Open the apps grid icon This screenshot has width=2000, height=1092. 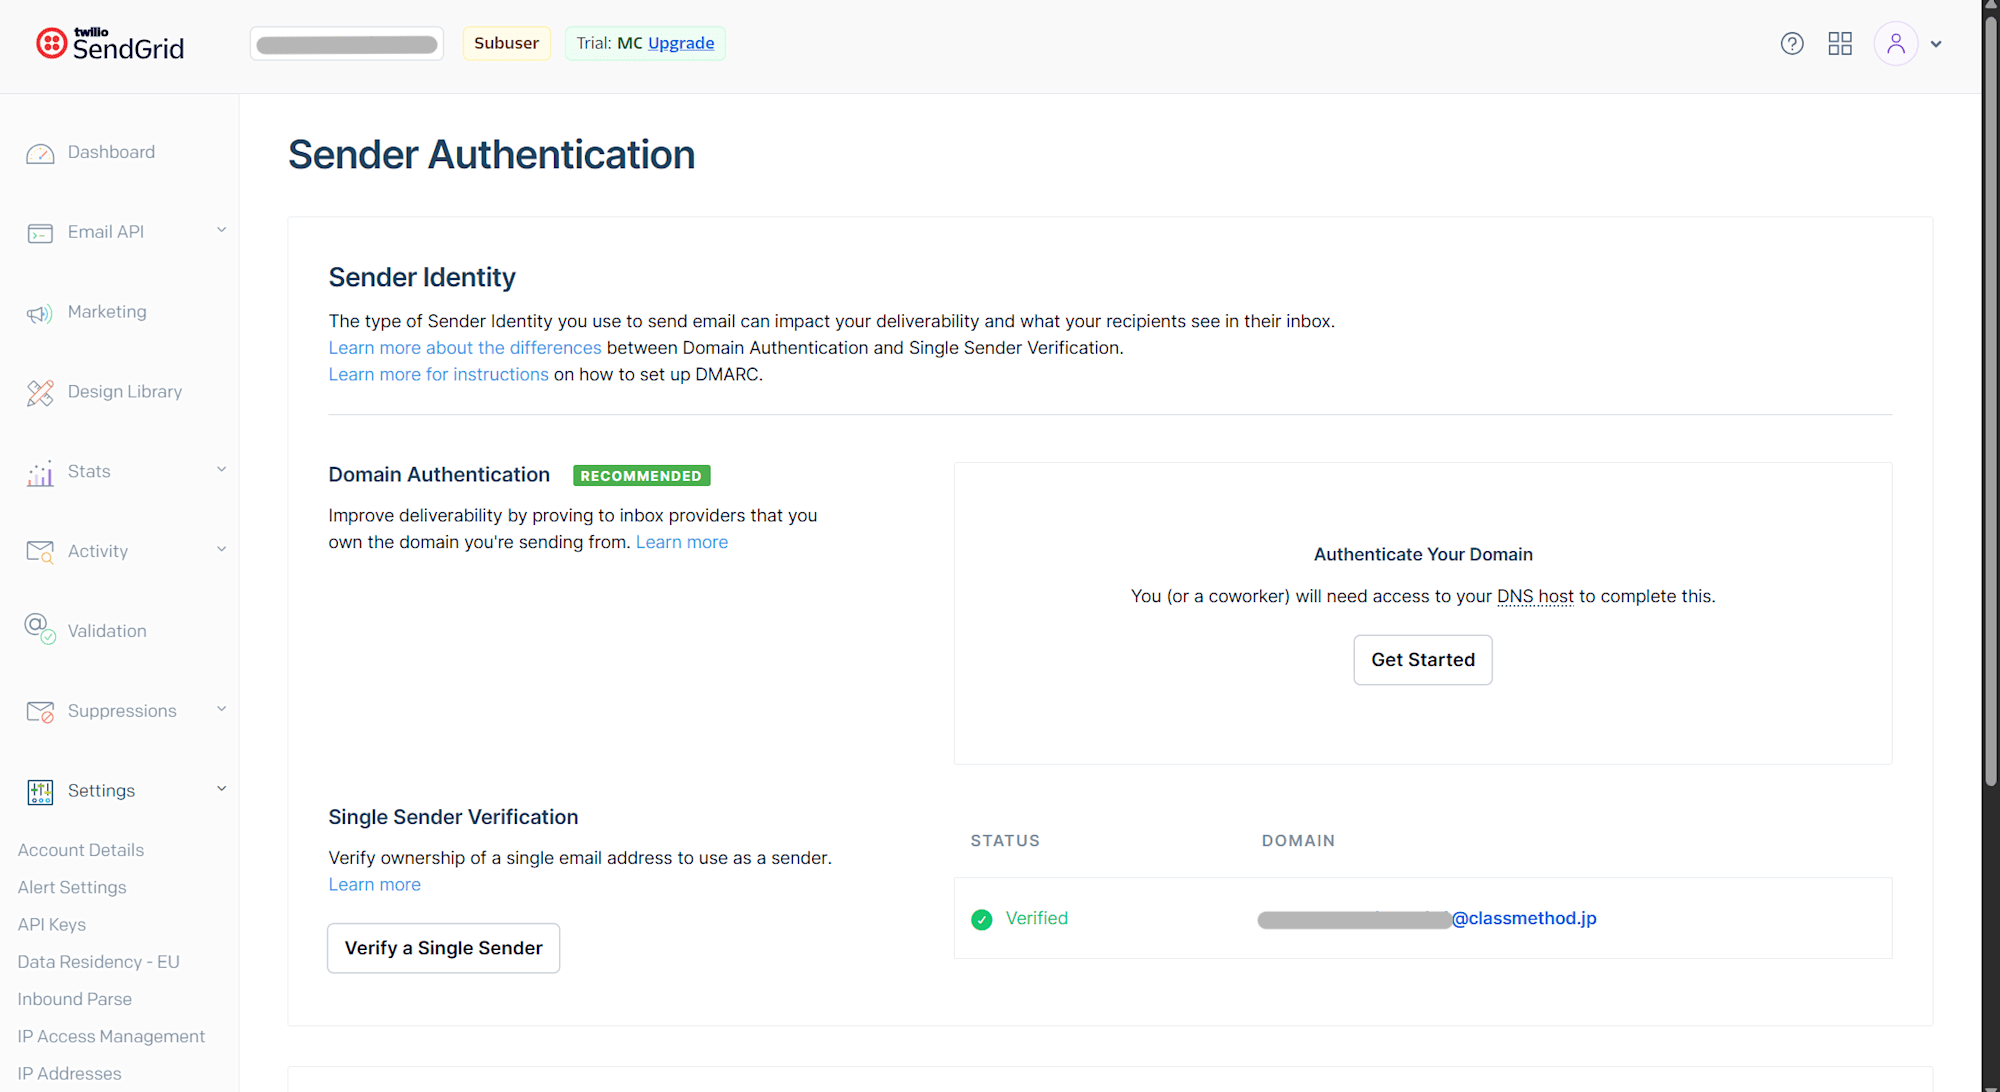[1840, 44]
